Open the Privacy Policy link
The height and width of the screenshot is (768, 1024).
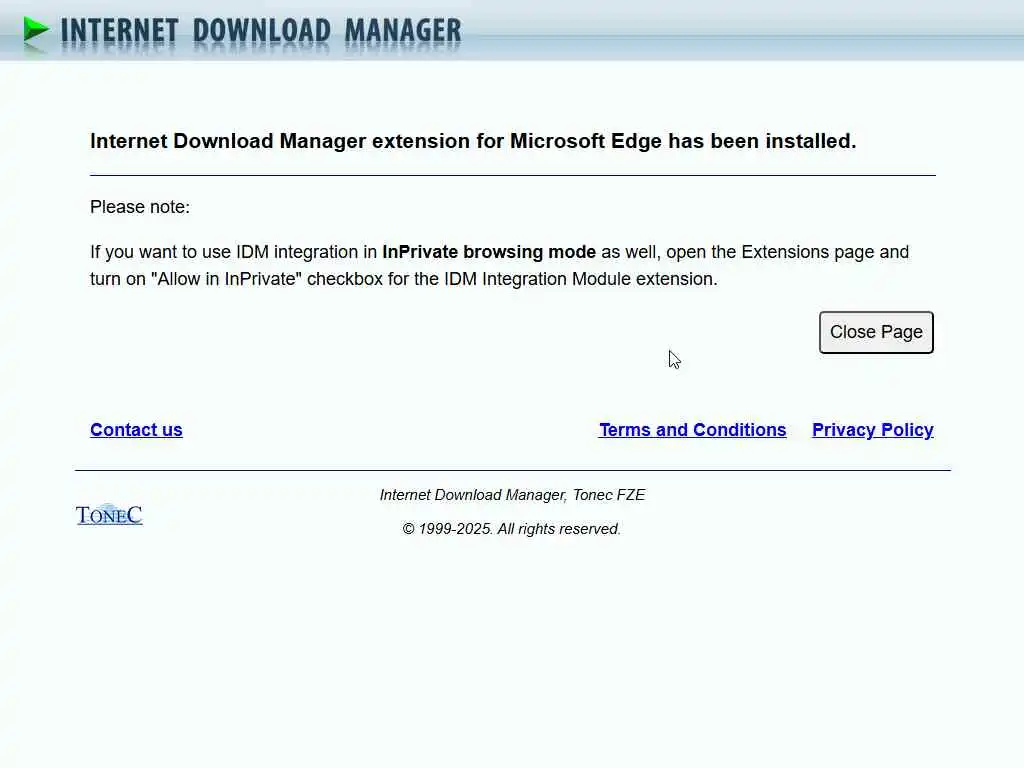click(872, 430)
